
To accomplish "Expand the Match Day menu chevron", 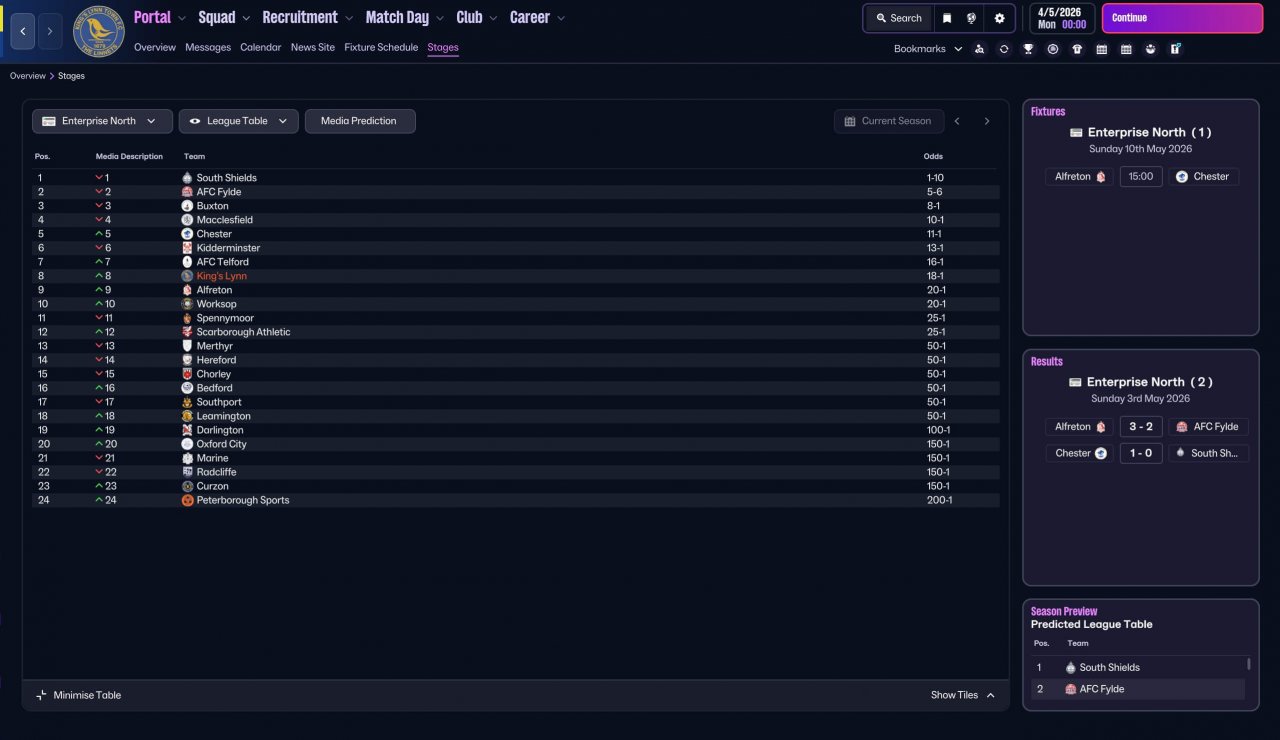I will (441, 18).
